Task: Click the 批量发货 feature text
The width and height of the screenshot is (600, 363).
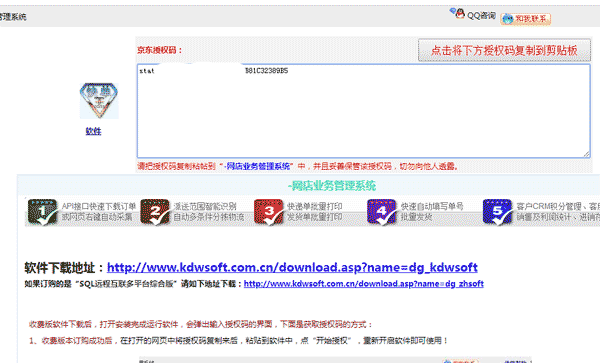Action: click(x=417, y=217)
